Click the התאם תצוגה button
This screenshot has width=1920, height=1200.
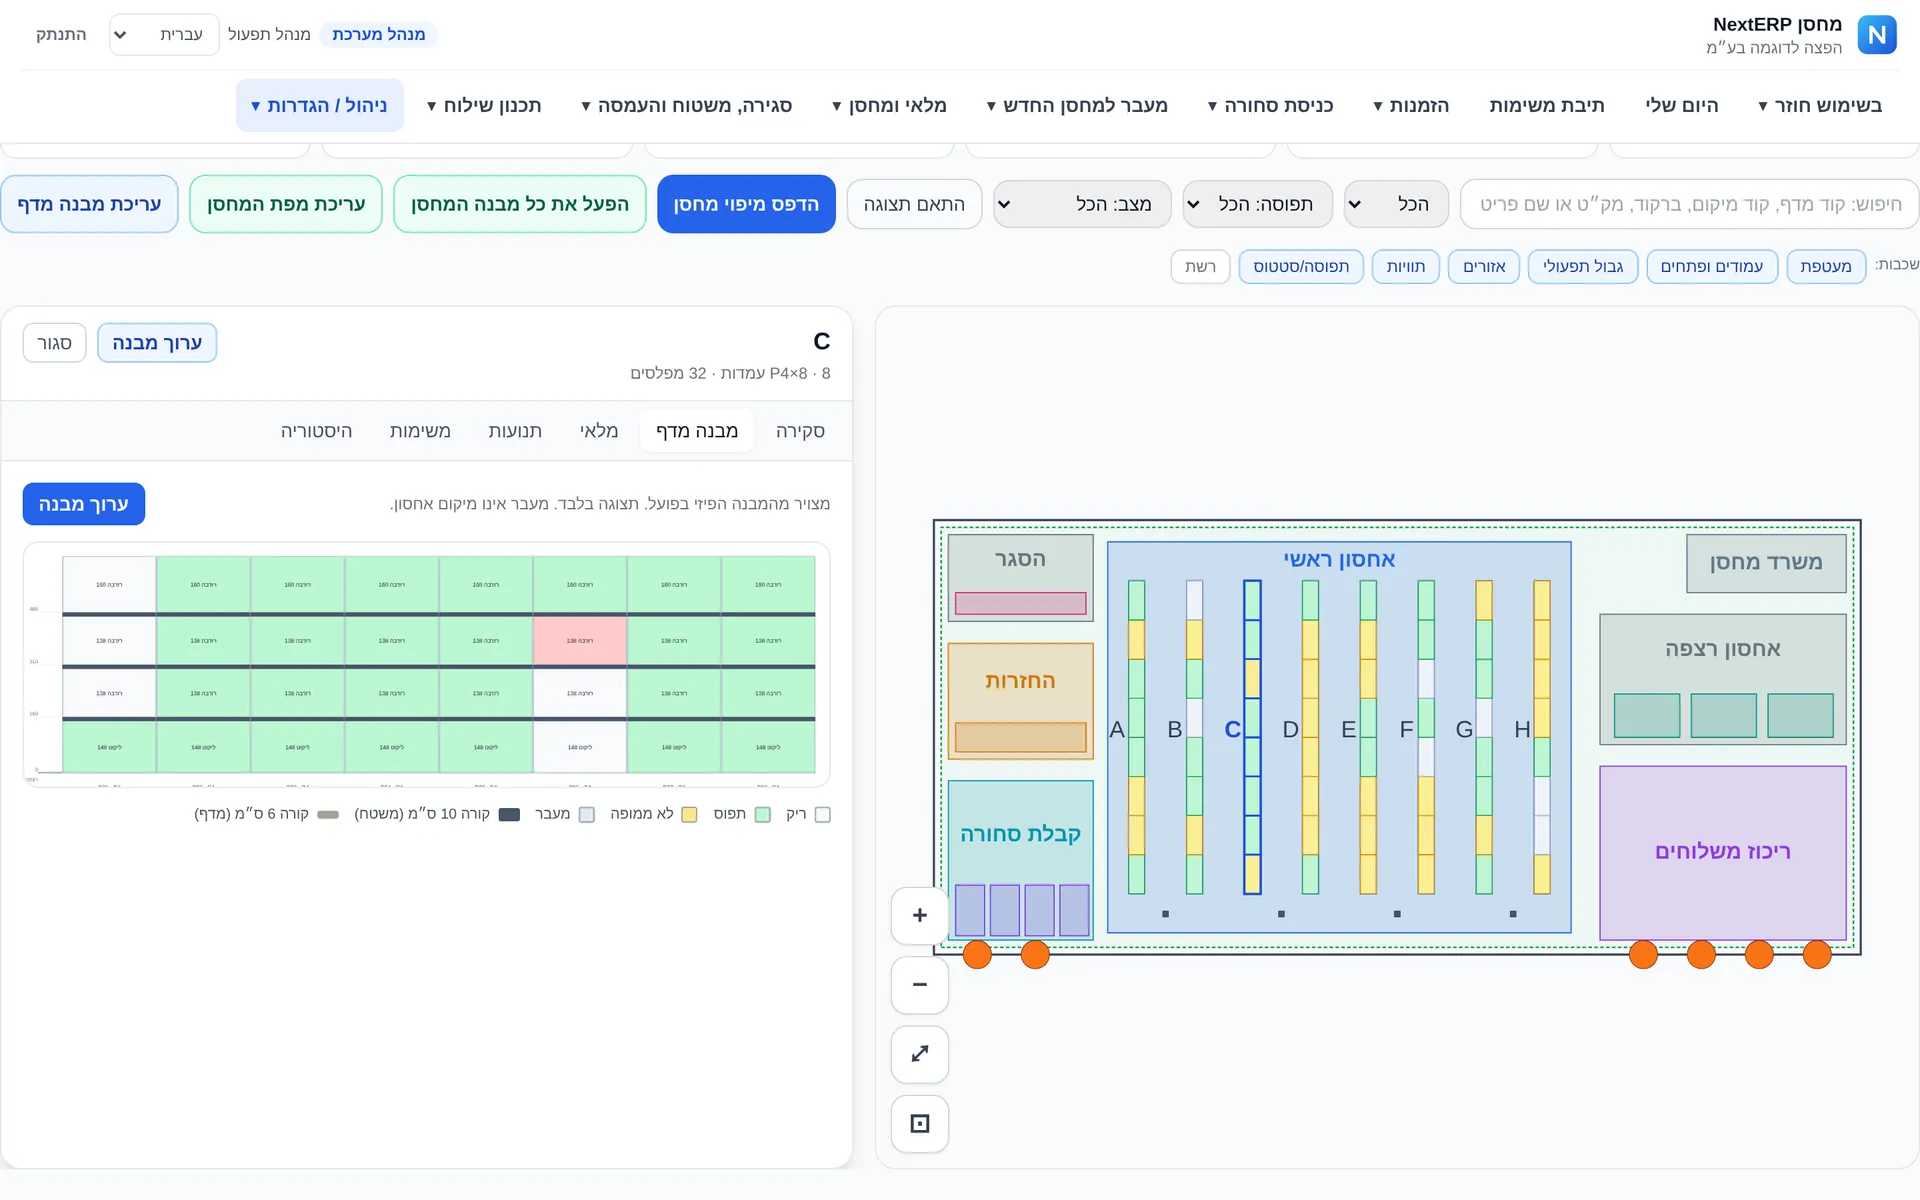914,204
